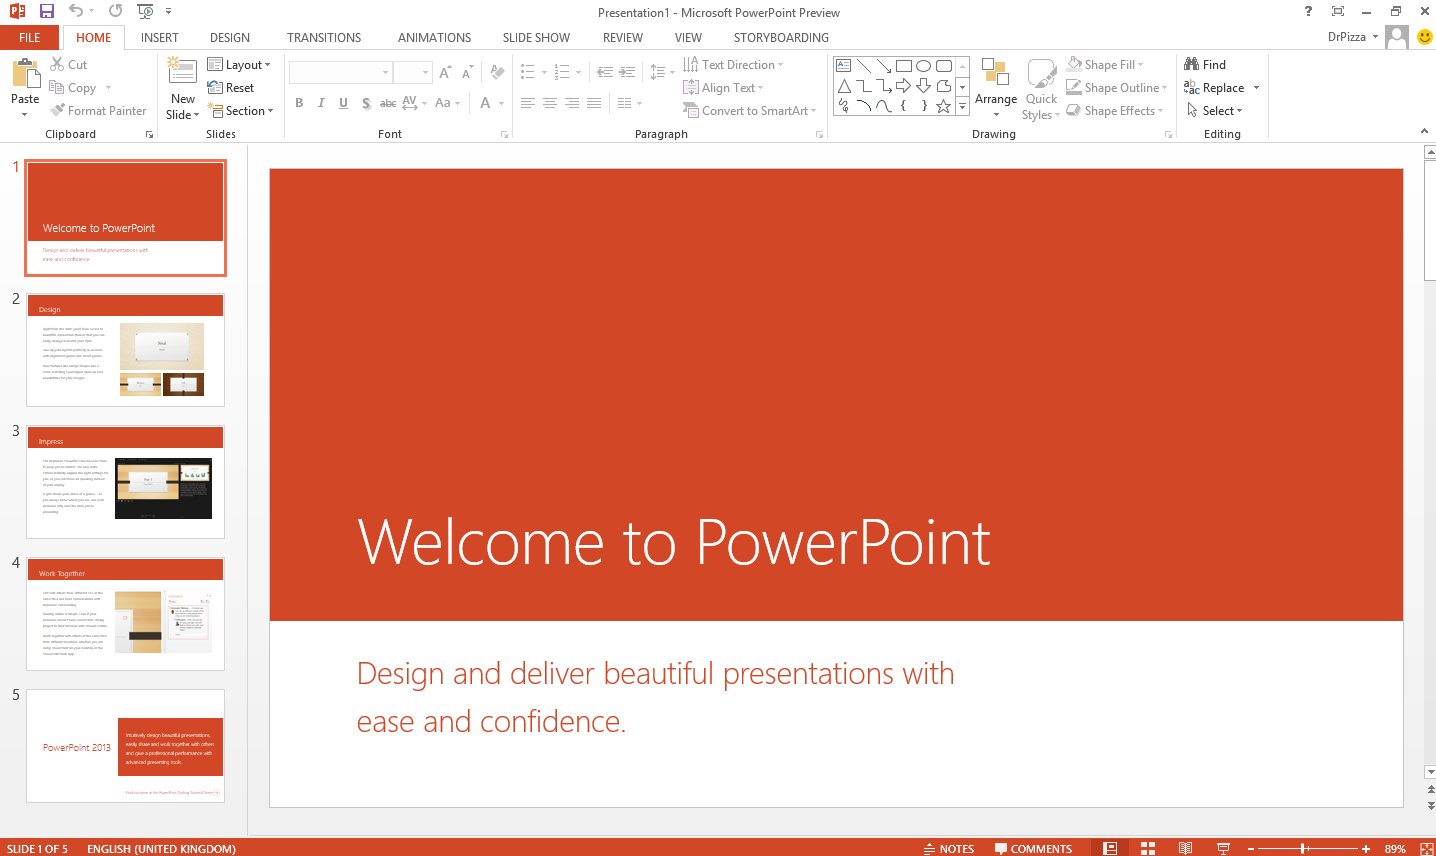Open the FILE menu

[29, 37]
